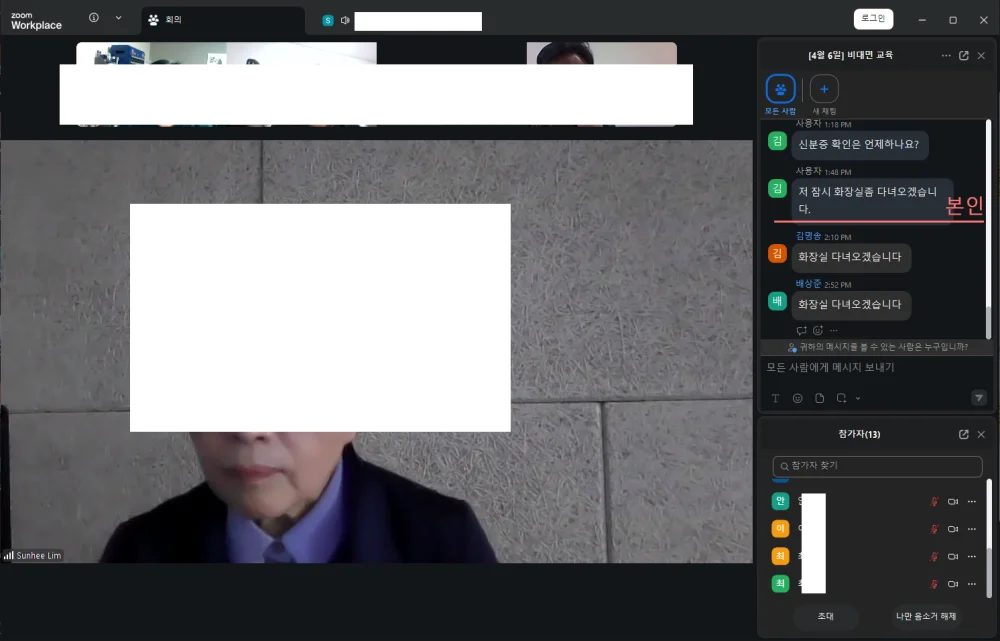Click the Zoom Workplace logo
1000x641 pixels.
(36, 20)
